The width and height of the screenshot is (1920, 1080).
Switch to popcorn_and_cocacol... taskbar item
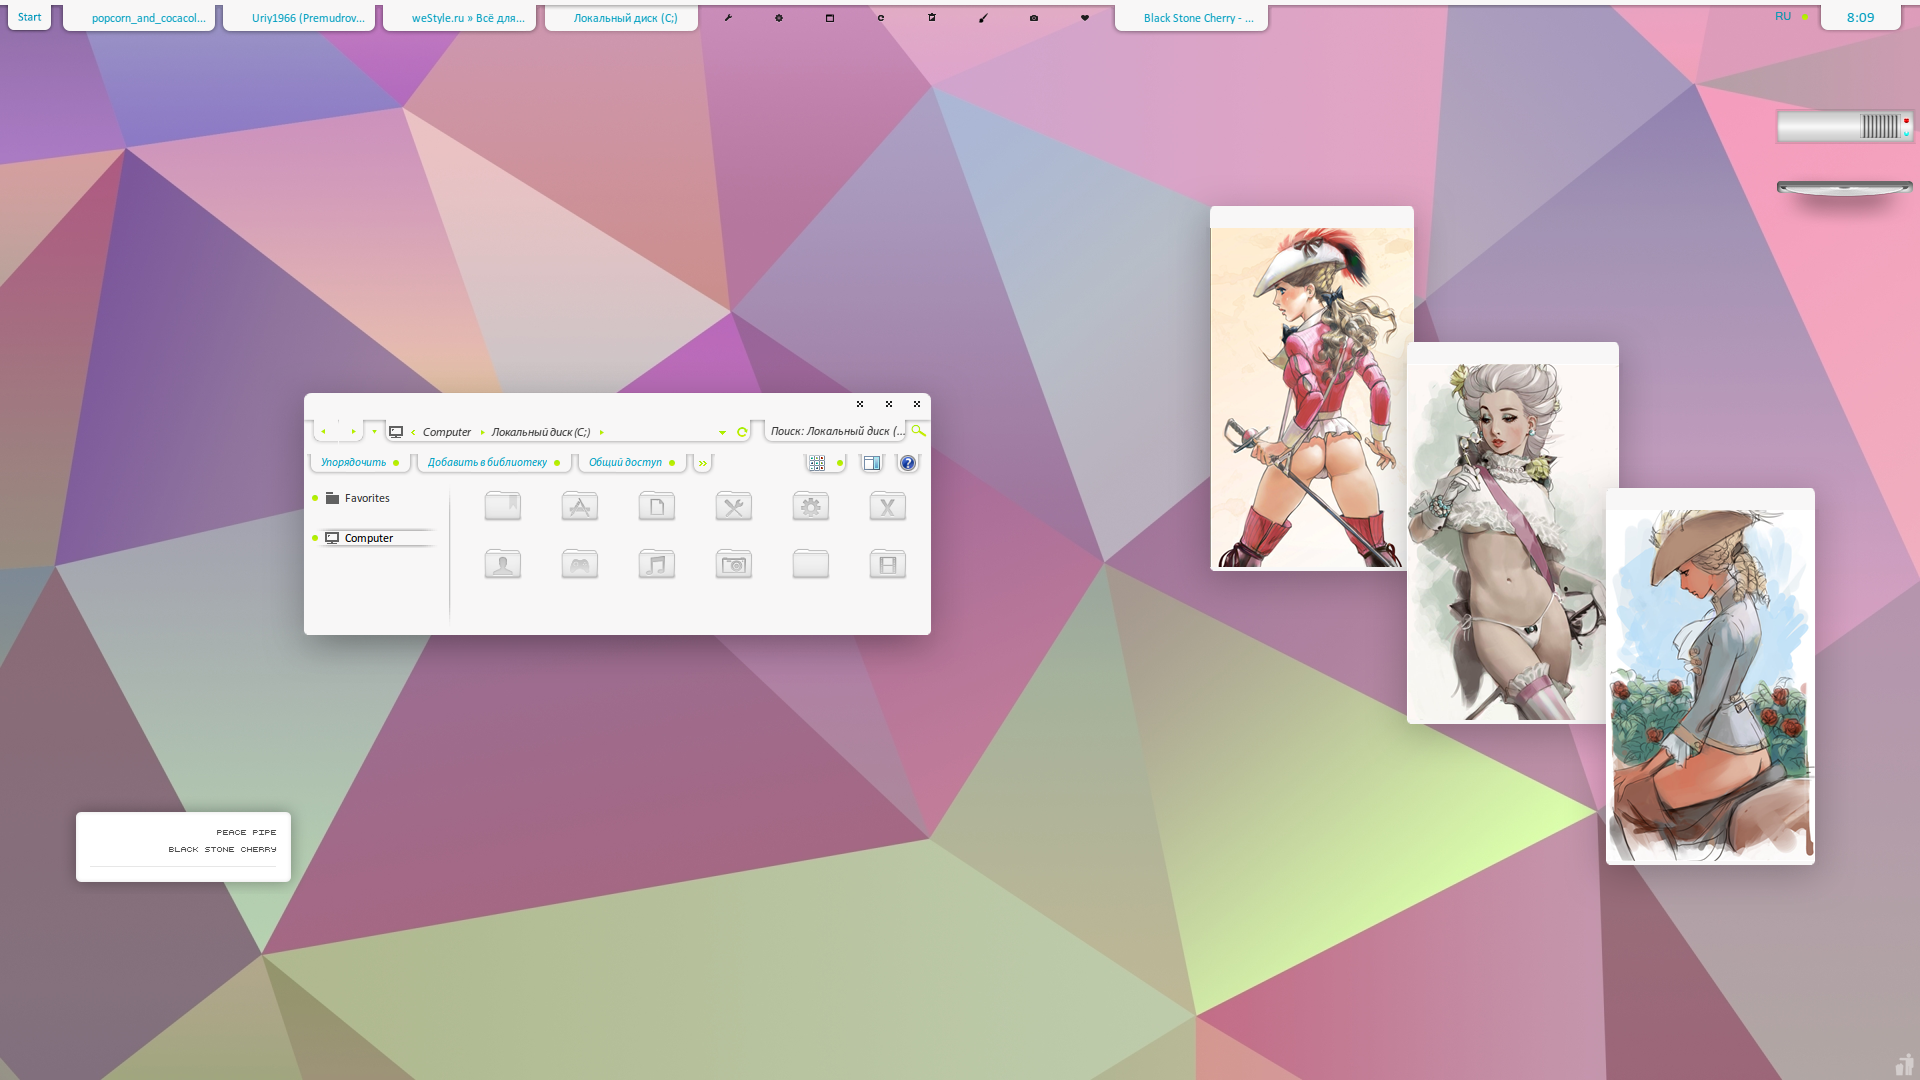coord(139,18)
